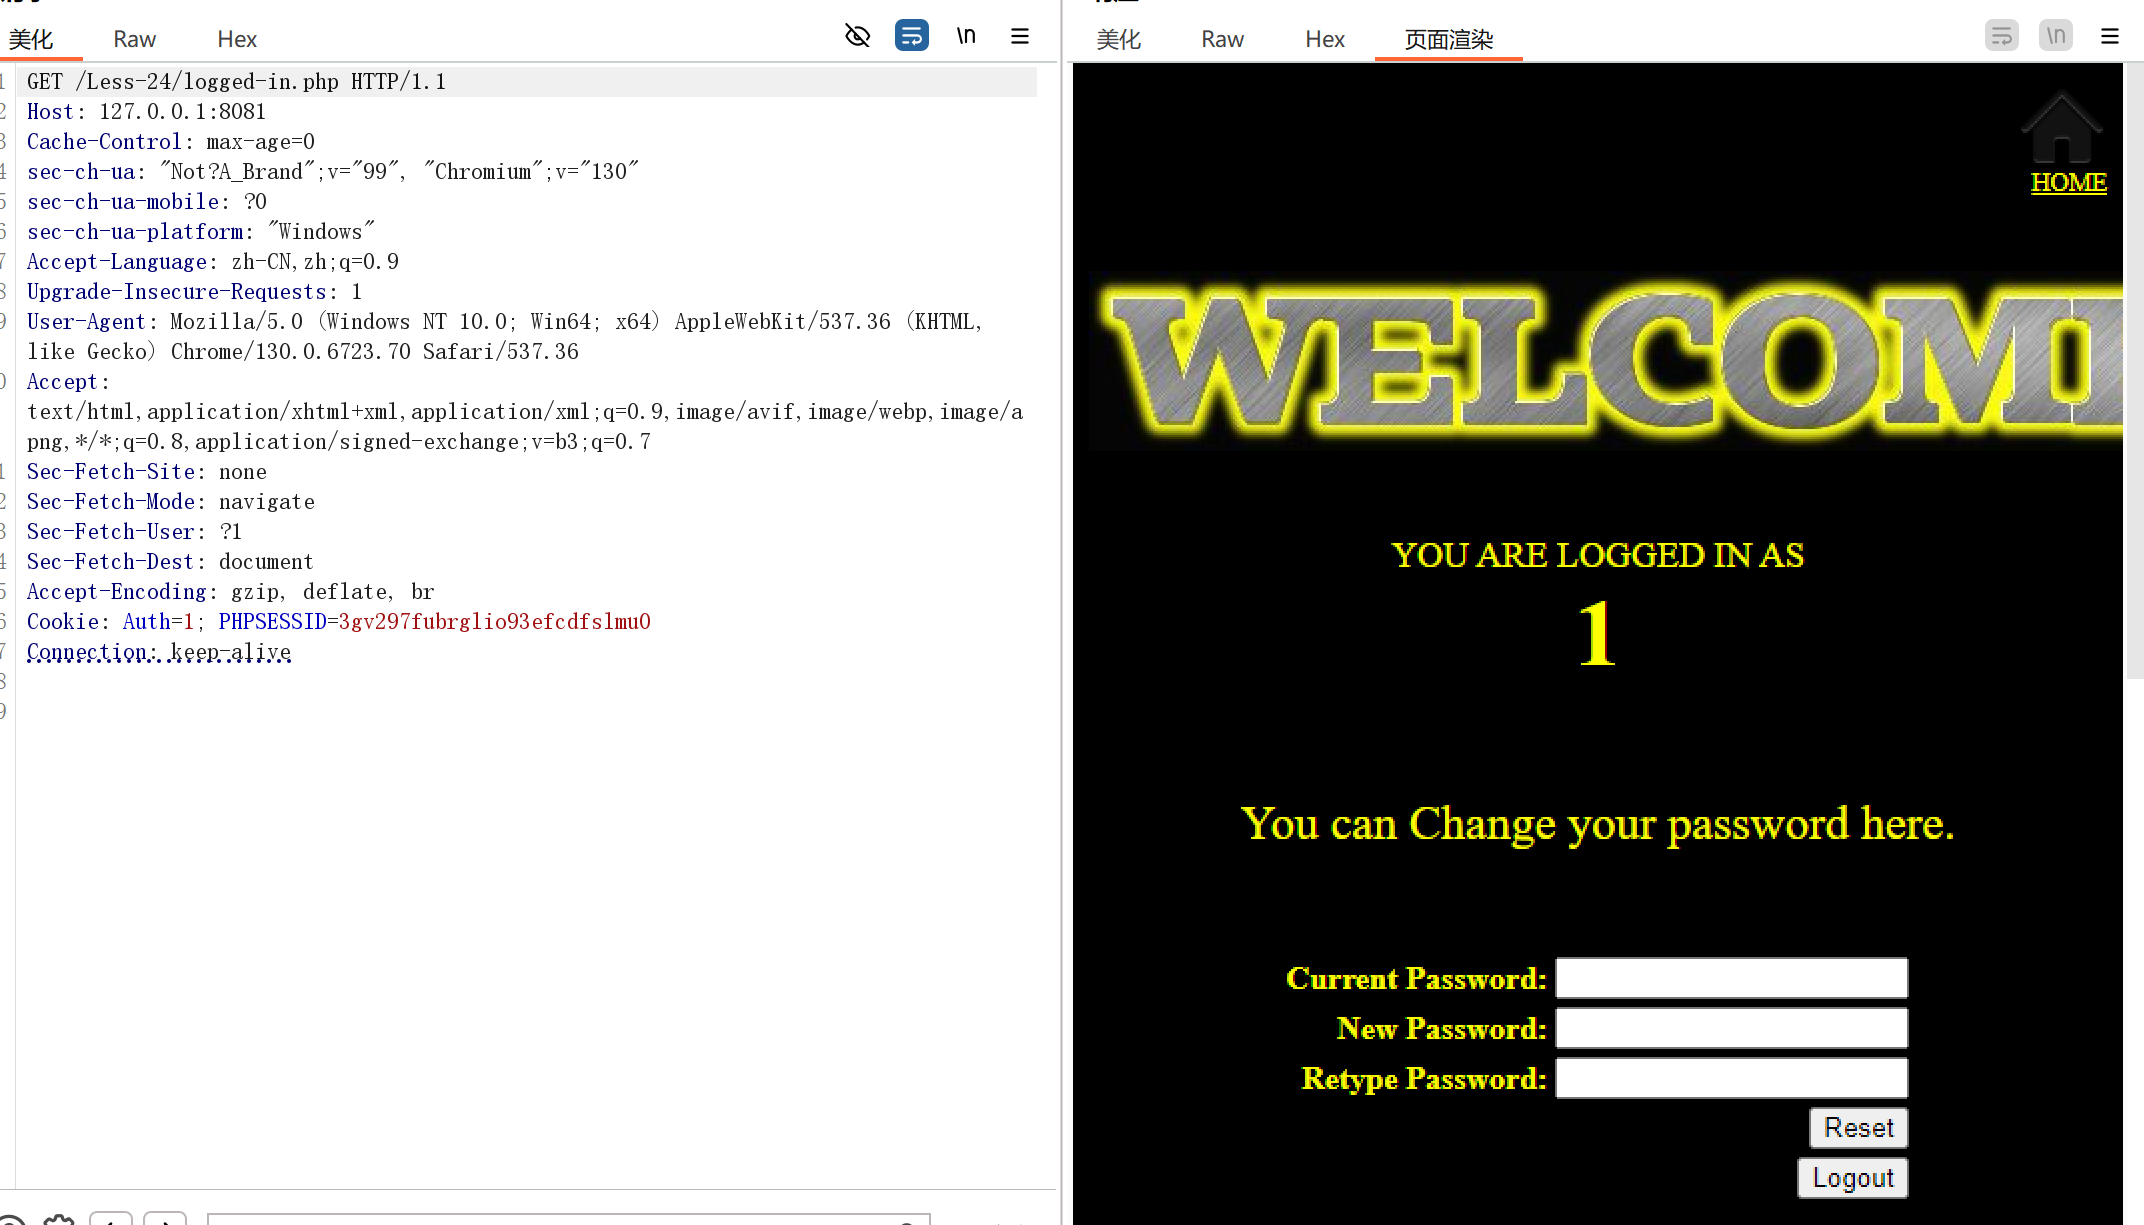Image resolution: width=2144 pixels, height=1225 pixels.
Task: Open the response 美化 tab
Action: click(1118, 39)
